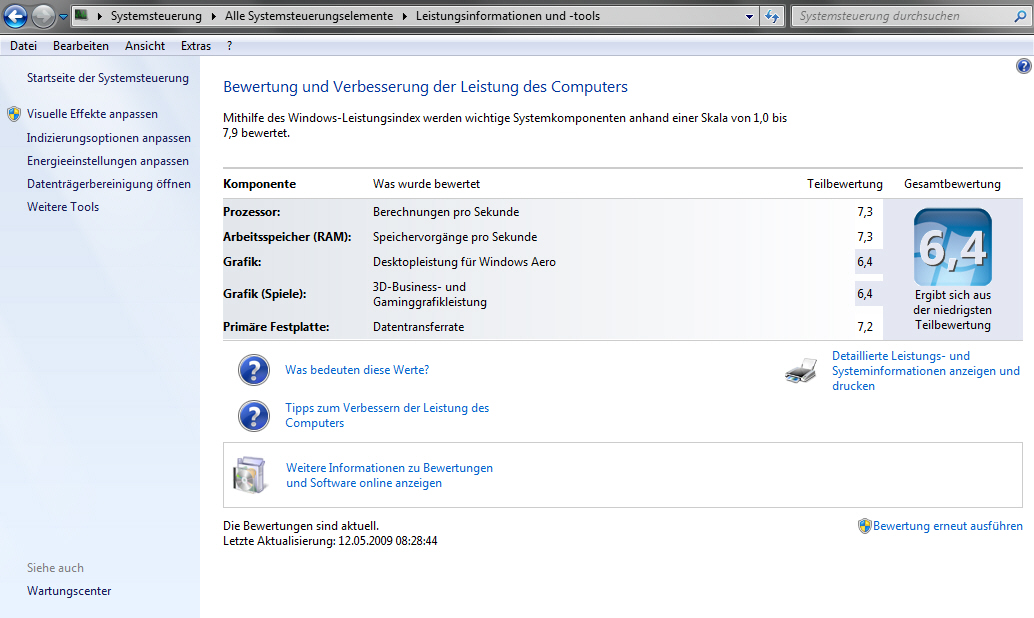Select the Grafik (Spiele): row label
Viewport: 1034px width, 618px height.
pos(264,294)
